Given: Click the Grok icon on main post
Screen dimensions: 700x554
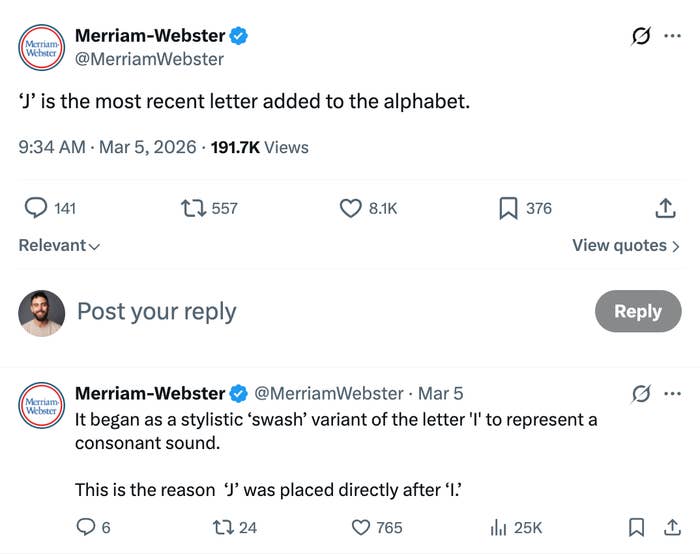Looking at the screenshot, I should tap(639, 36).
